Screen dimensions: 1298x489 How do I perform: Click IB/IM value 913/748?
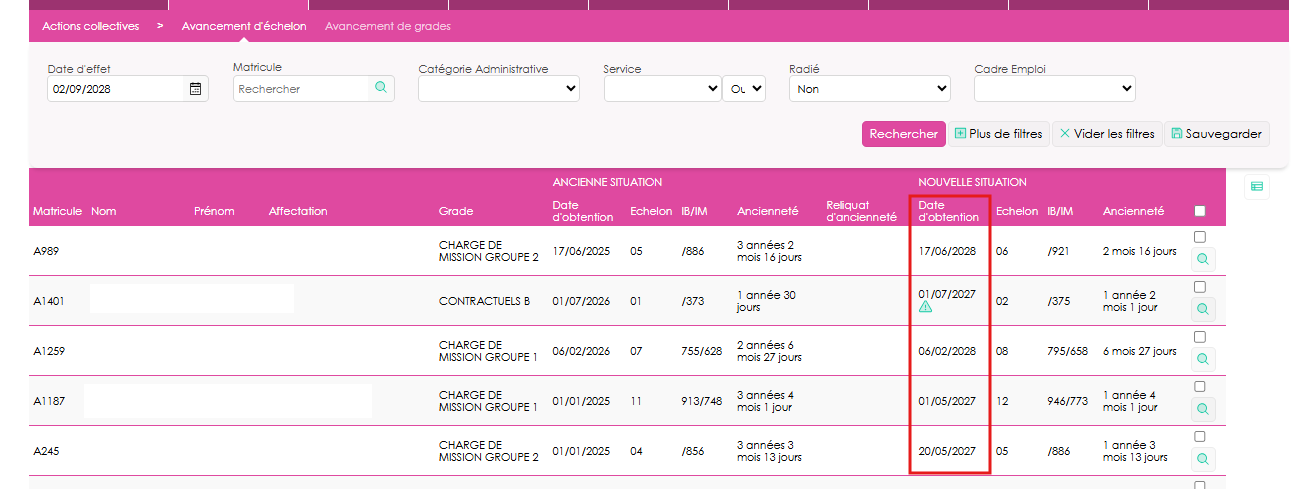coord(702,401)
